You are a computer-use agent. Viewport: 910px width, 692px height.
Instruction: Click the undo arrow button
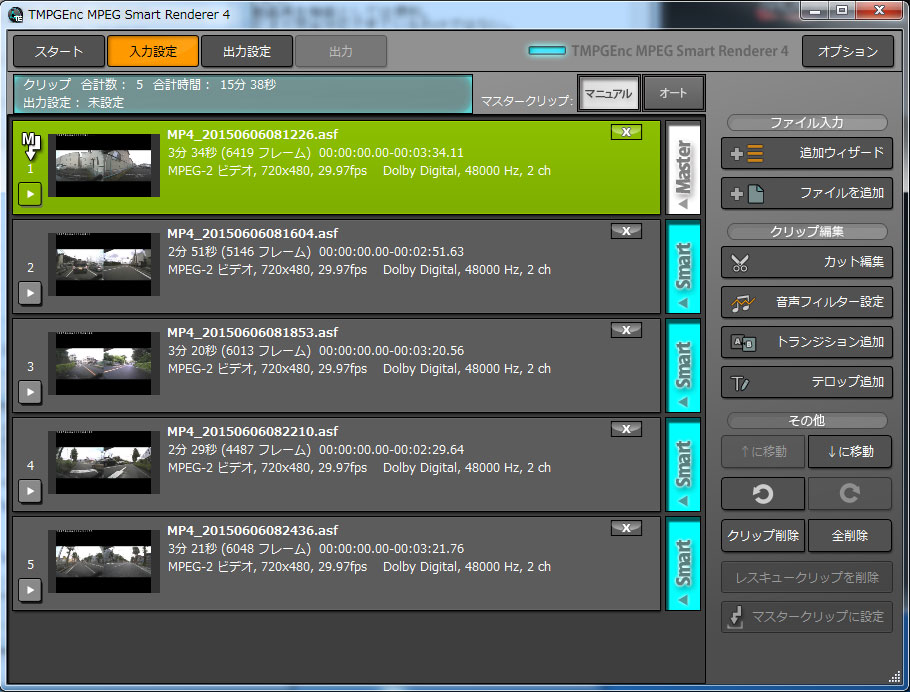pyautogui.click(x=763, y=494)
